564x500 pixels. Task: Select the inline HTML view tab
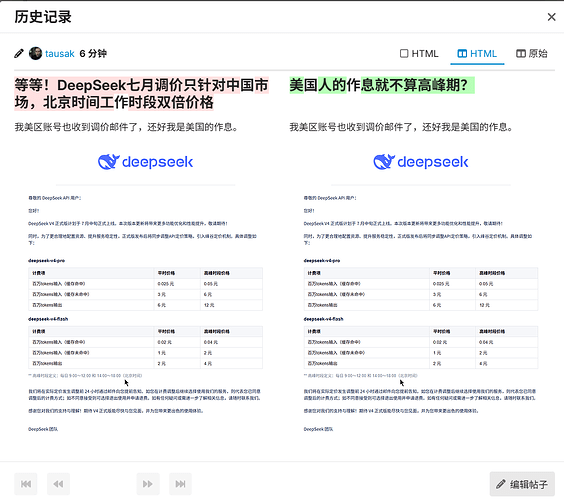(x=419, y=54)
